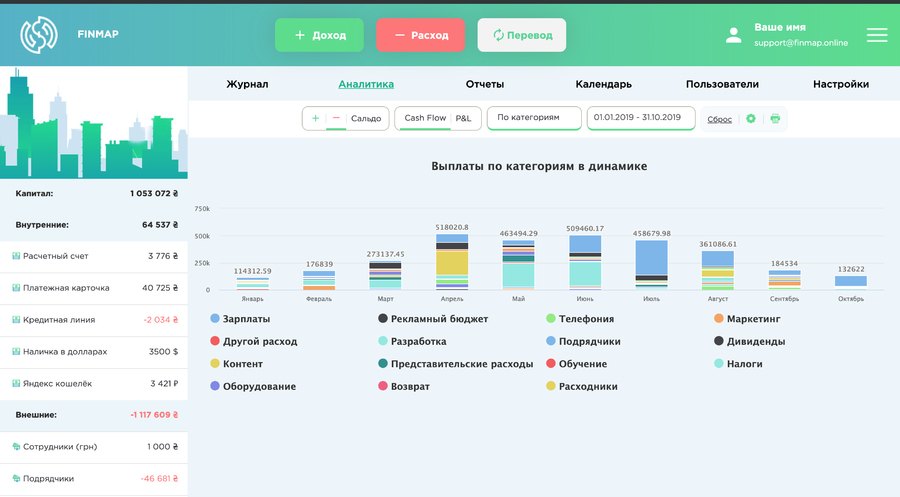Screen dimensions: 900x497
Task: Switch chart mode to Cash Flow
Action: 425,118
